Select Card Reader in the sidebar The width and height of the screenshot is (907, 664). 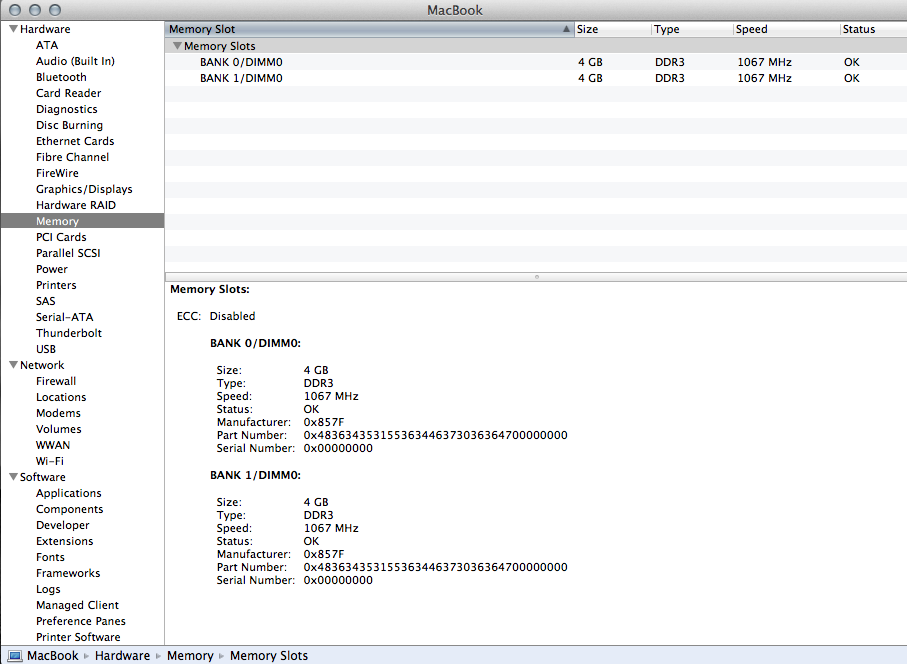click(x=68, y=93)
